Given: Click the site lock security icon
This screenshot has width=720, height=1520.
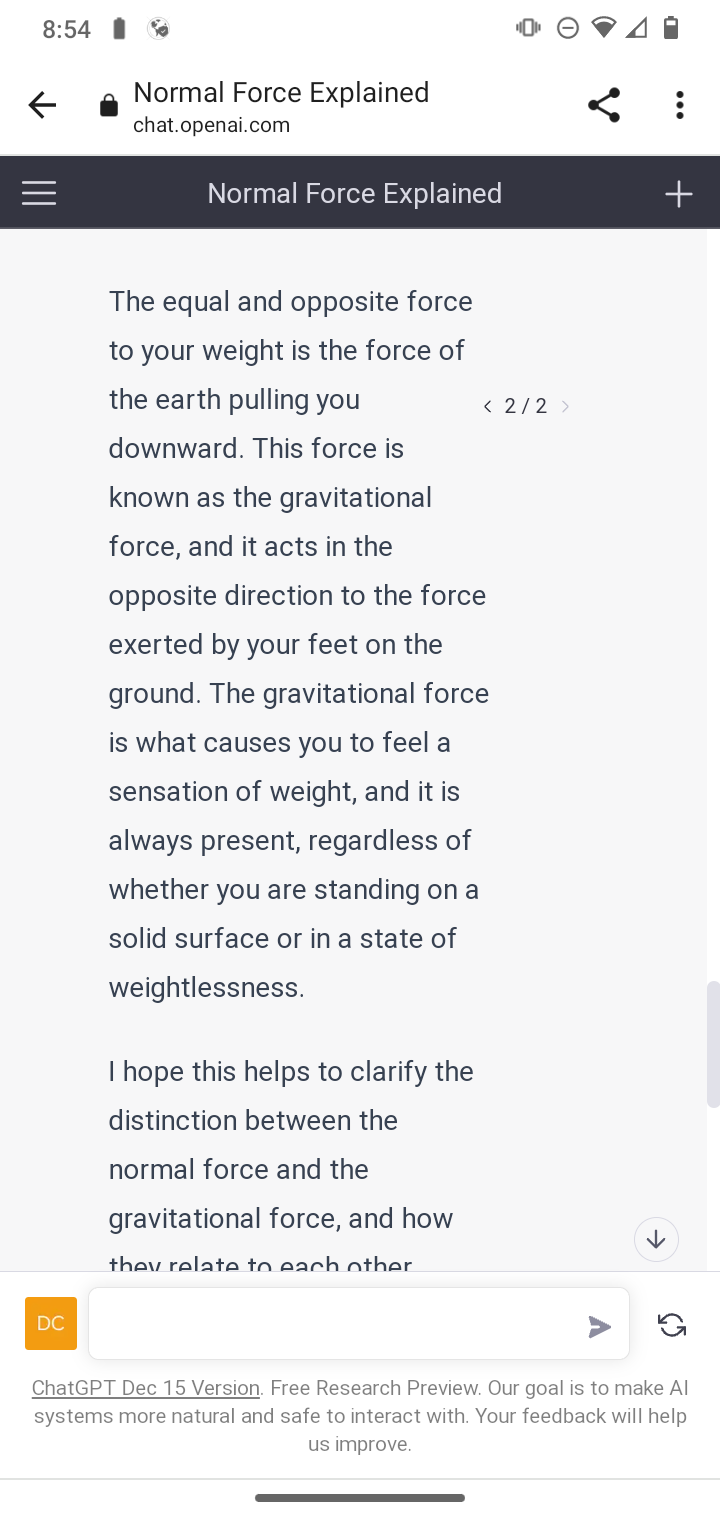Looking at the screenshot, I should pos(109,107).
